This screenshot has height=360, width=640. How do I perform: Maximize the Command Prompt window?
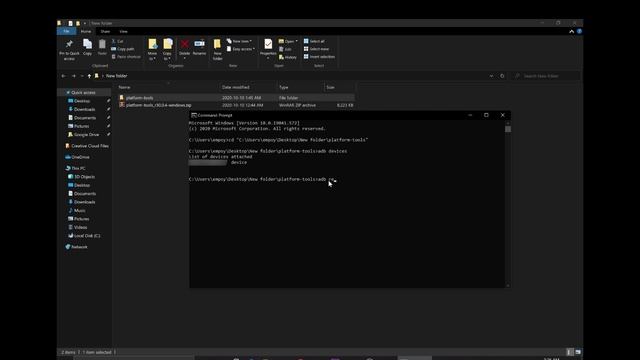(486, 116)
